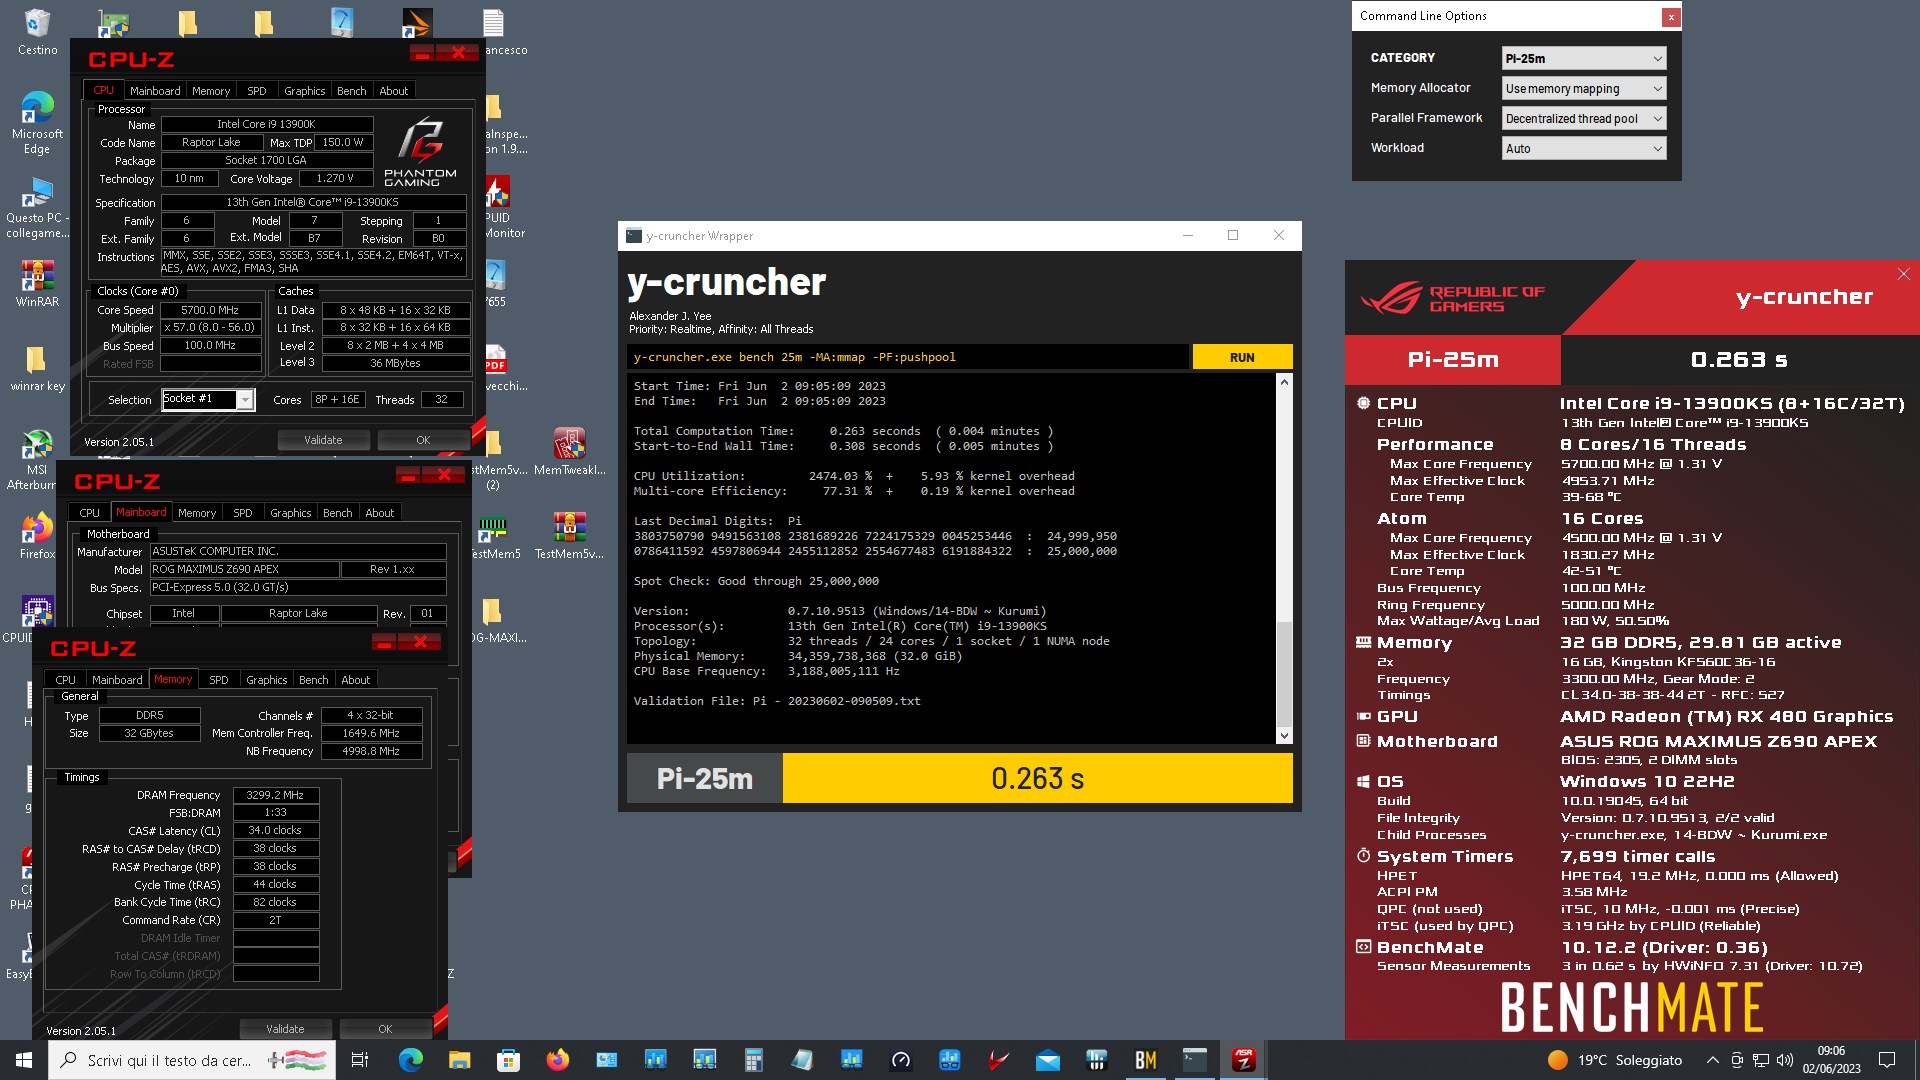Select the CPU tab in the Mainboard CPU-Z window
The image size is (1920, 1080).
90,512
